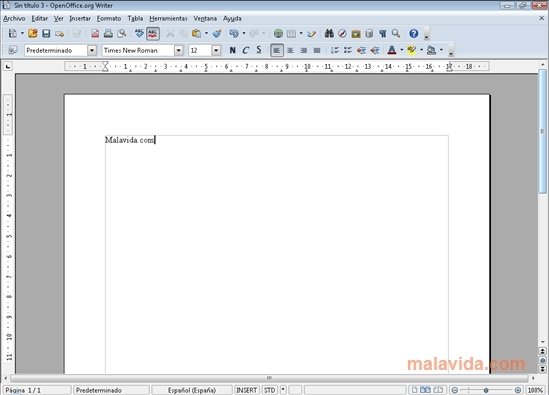Open the Navigator compass icon
This screenshot has height=395, width=549.
tap(342, 34)
